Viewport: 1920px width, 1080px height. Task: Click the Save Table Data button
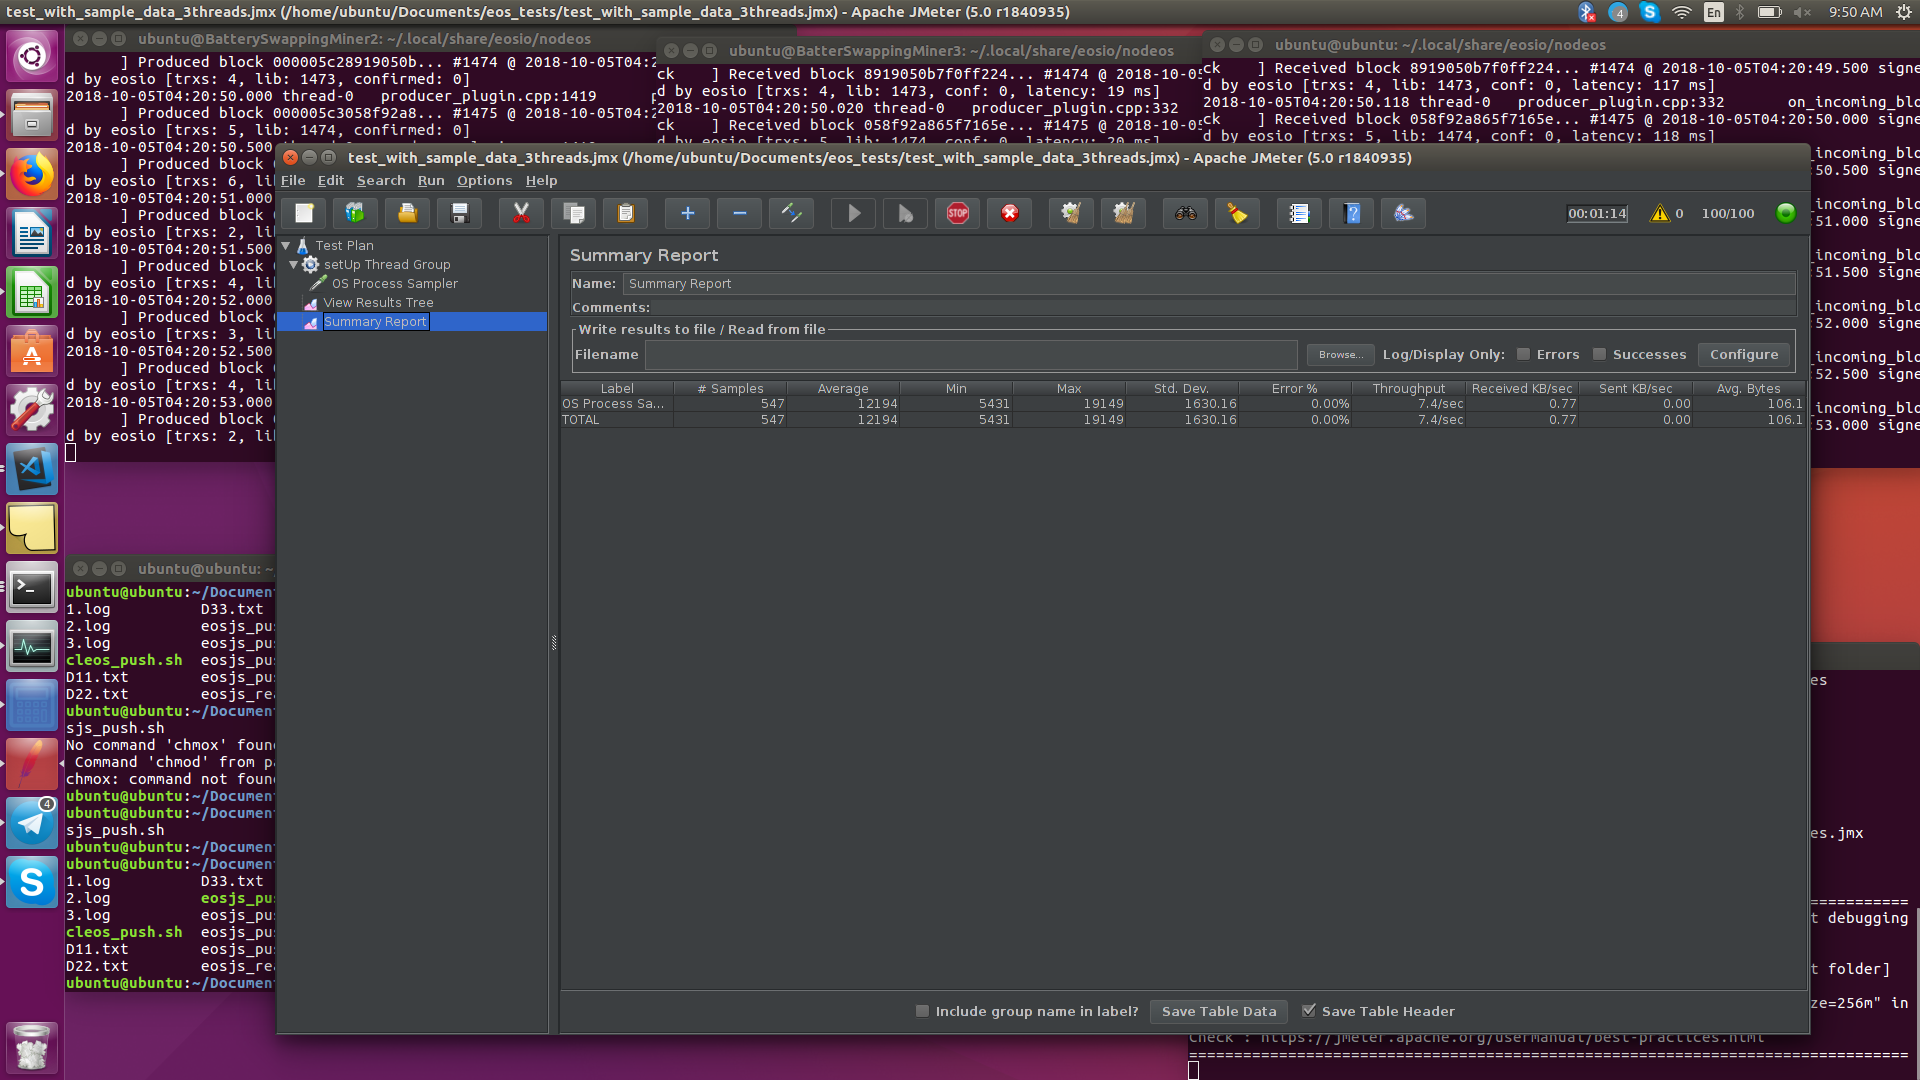[x=1218, y=1011]
